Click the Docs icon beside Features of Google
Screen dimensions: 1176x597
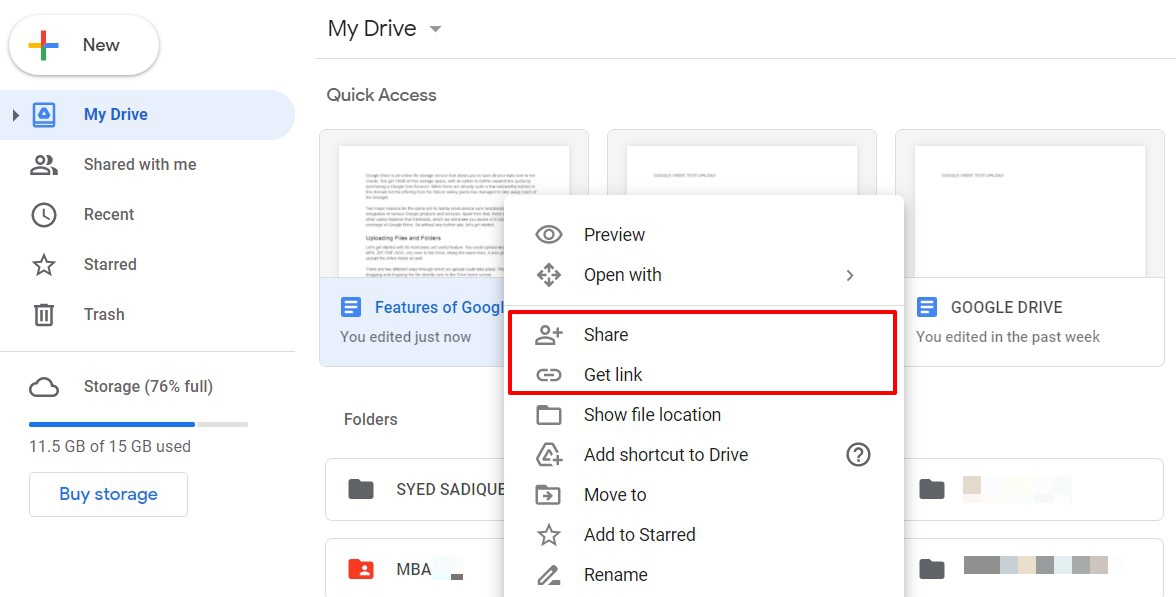click(x=350, y=307)
